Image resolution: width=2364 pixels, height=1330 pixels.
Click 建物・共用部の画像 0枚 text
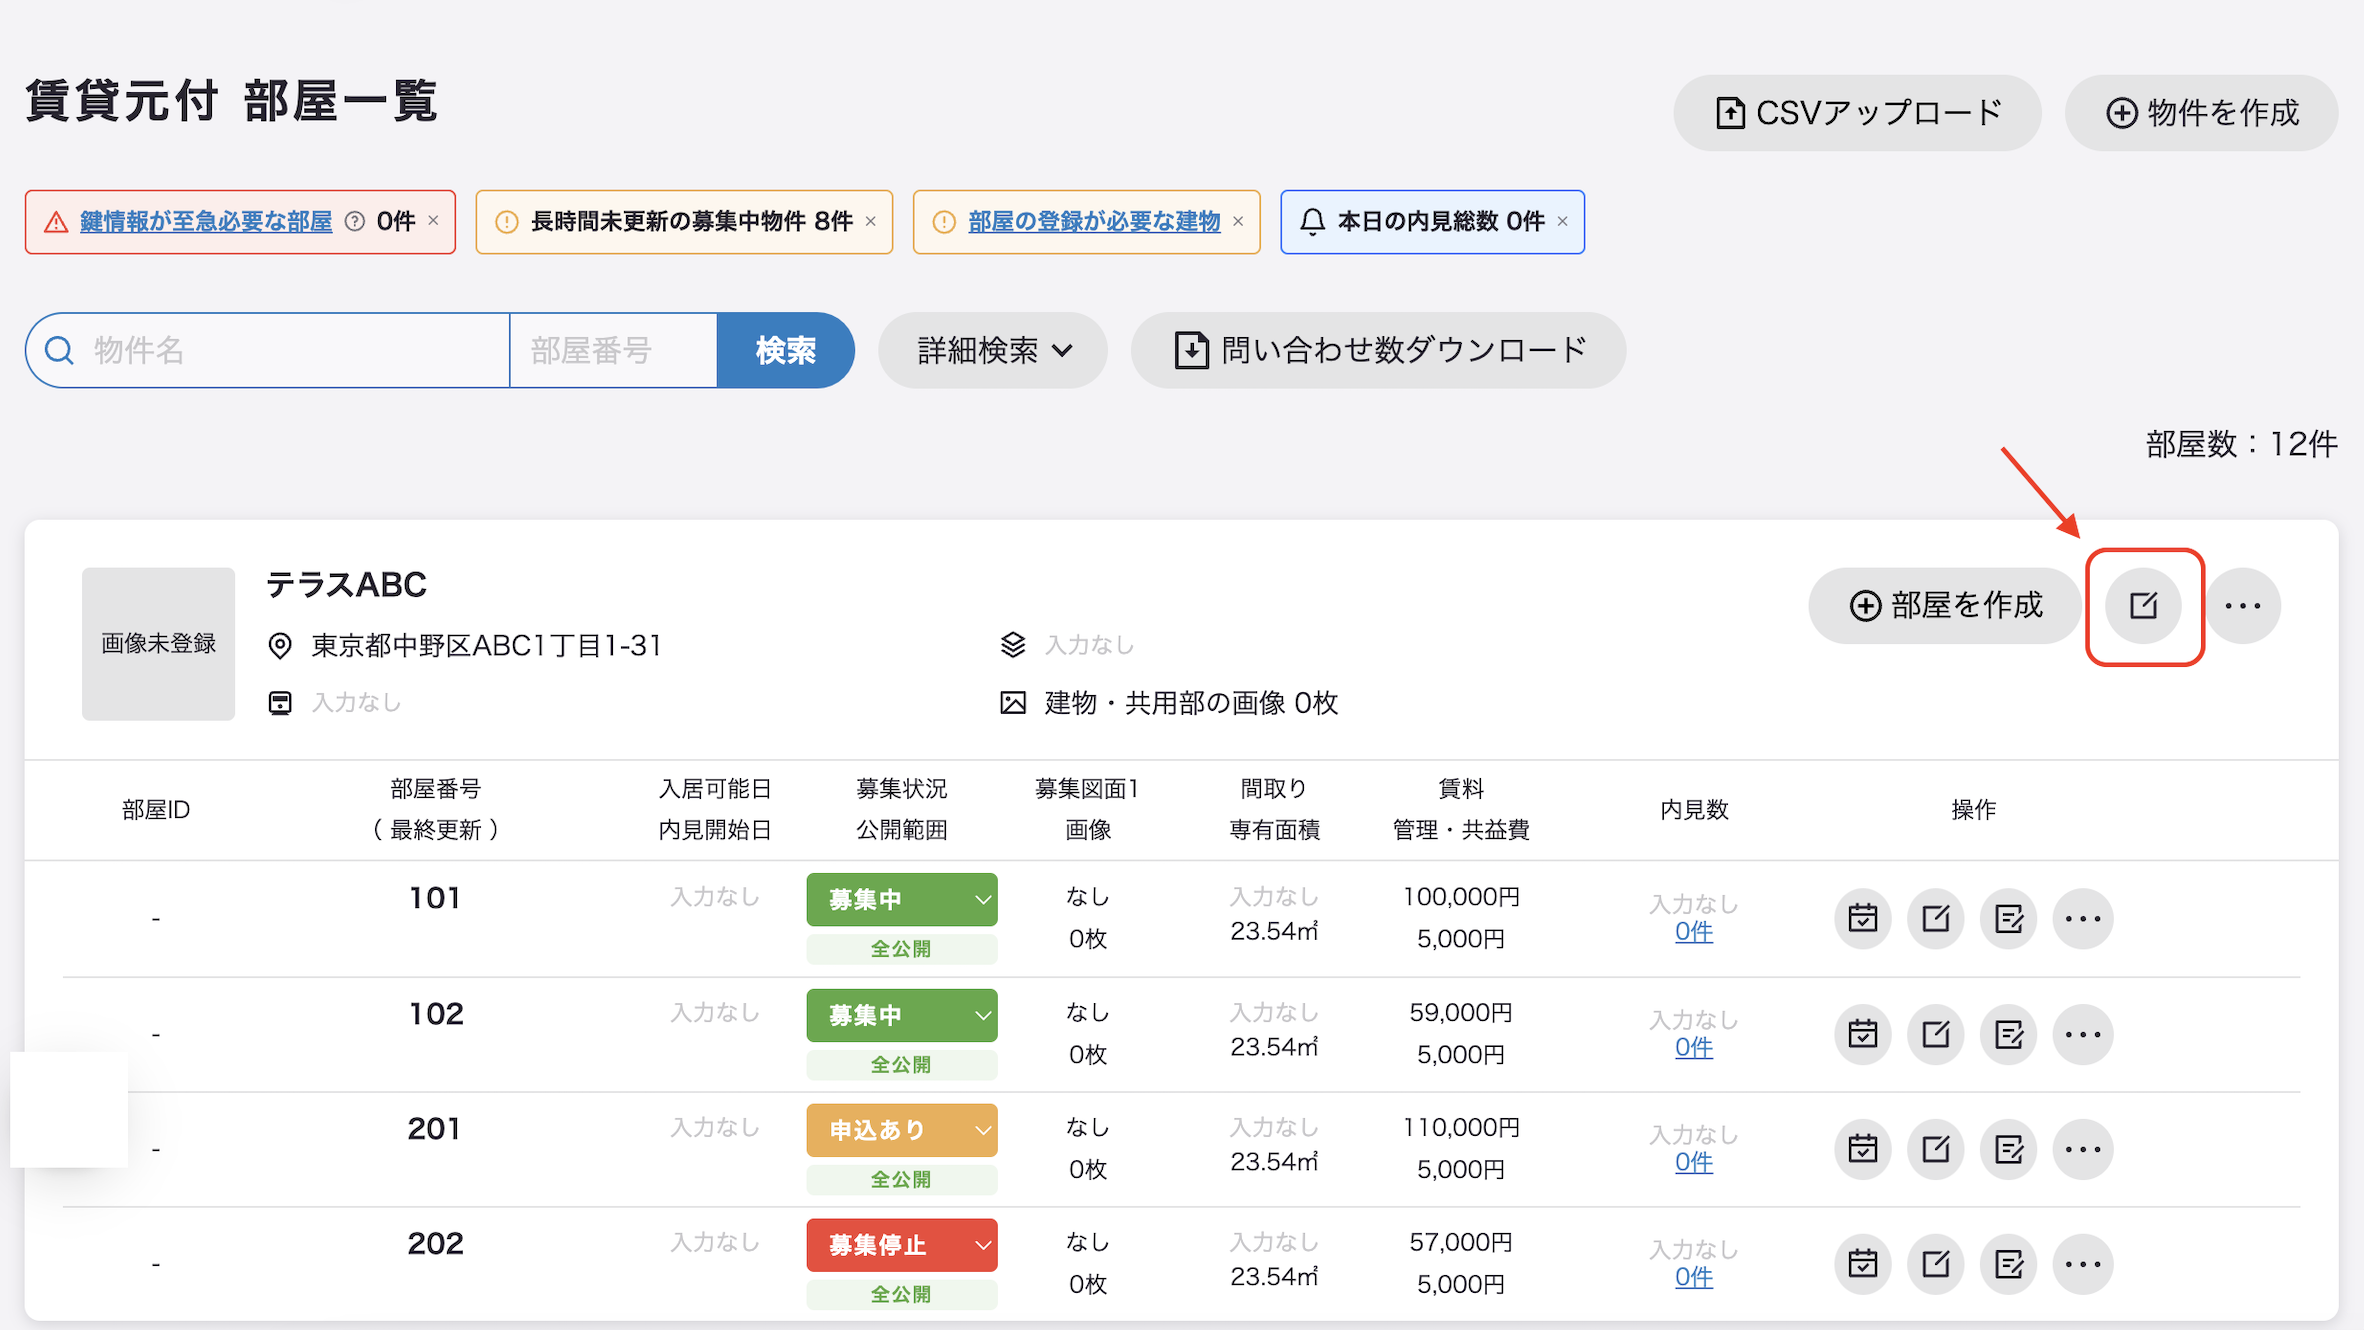(1191, 703)
